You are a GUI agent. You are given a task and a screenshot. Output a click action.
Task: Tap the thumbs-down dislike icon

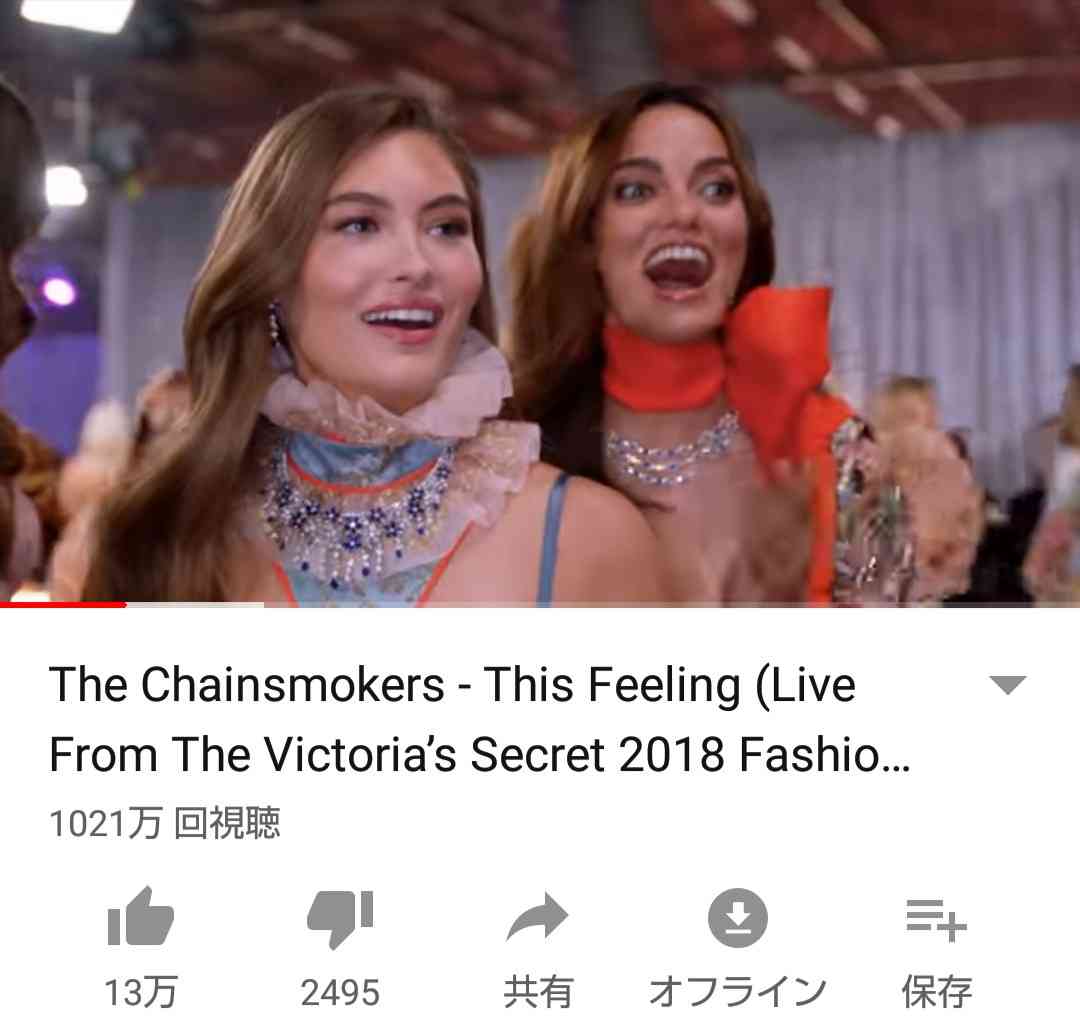[x=340, y=919]
